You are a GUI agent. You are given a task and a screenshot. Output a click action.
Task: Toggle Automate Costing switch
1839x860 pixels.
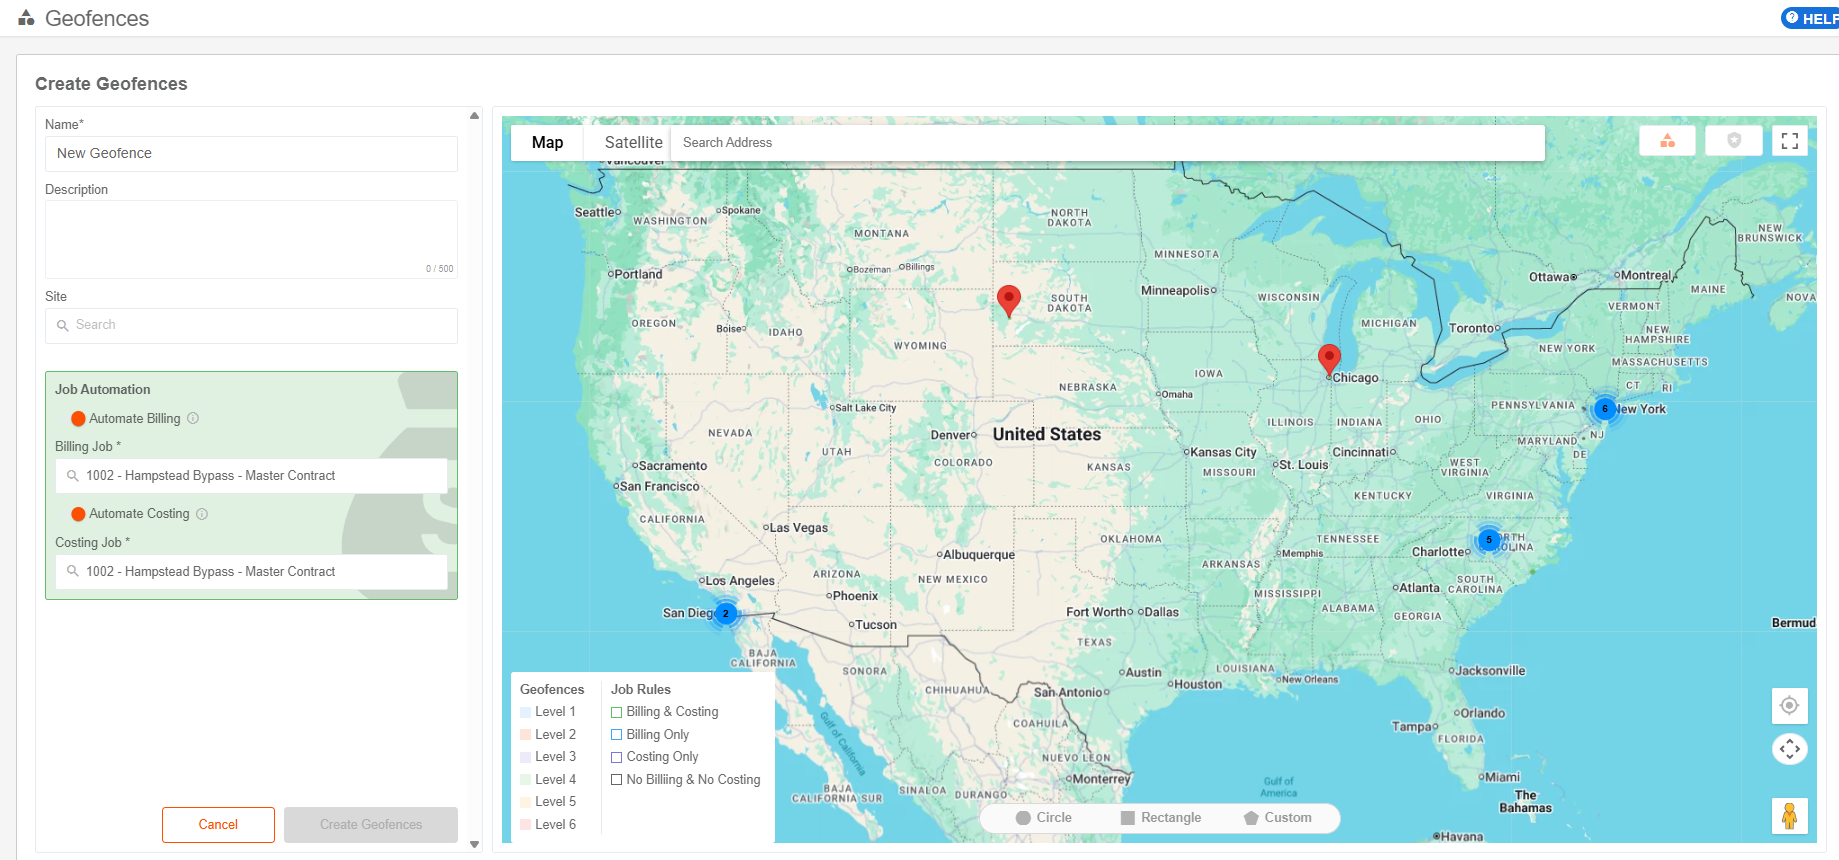pyautogui.click(x=78, y=514)
